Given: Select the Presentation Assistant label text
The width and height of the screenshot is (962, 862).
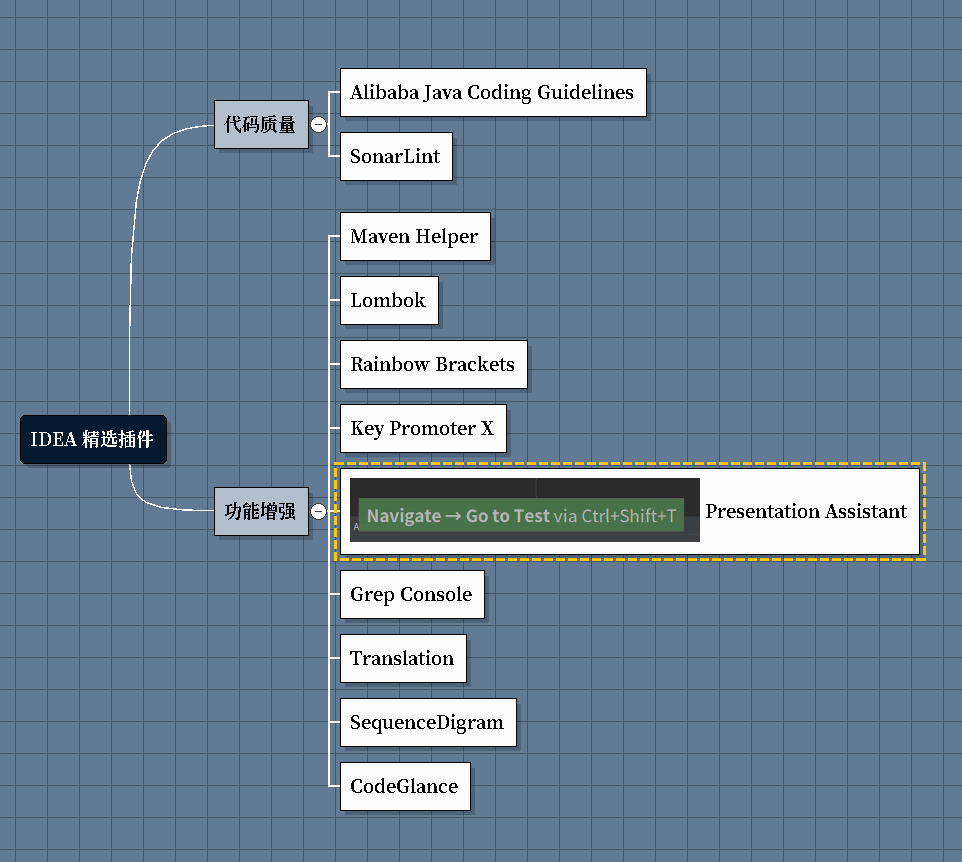Looking at the screenshot, I should click(x=806, y=511).
